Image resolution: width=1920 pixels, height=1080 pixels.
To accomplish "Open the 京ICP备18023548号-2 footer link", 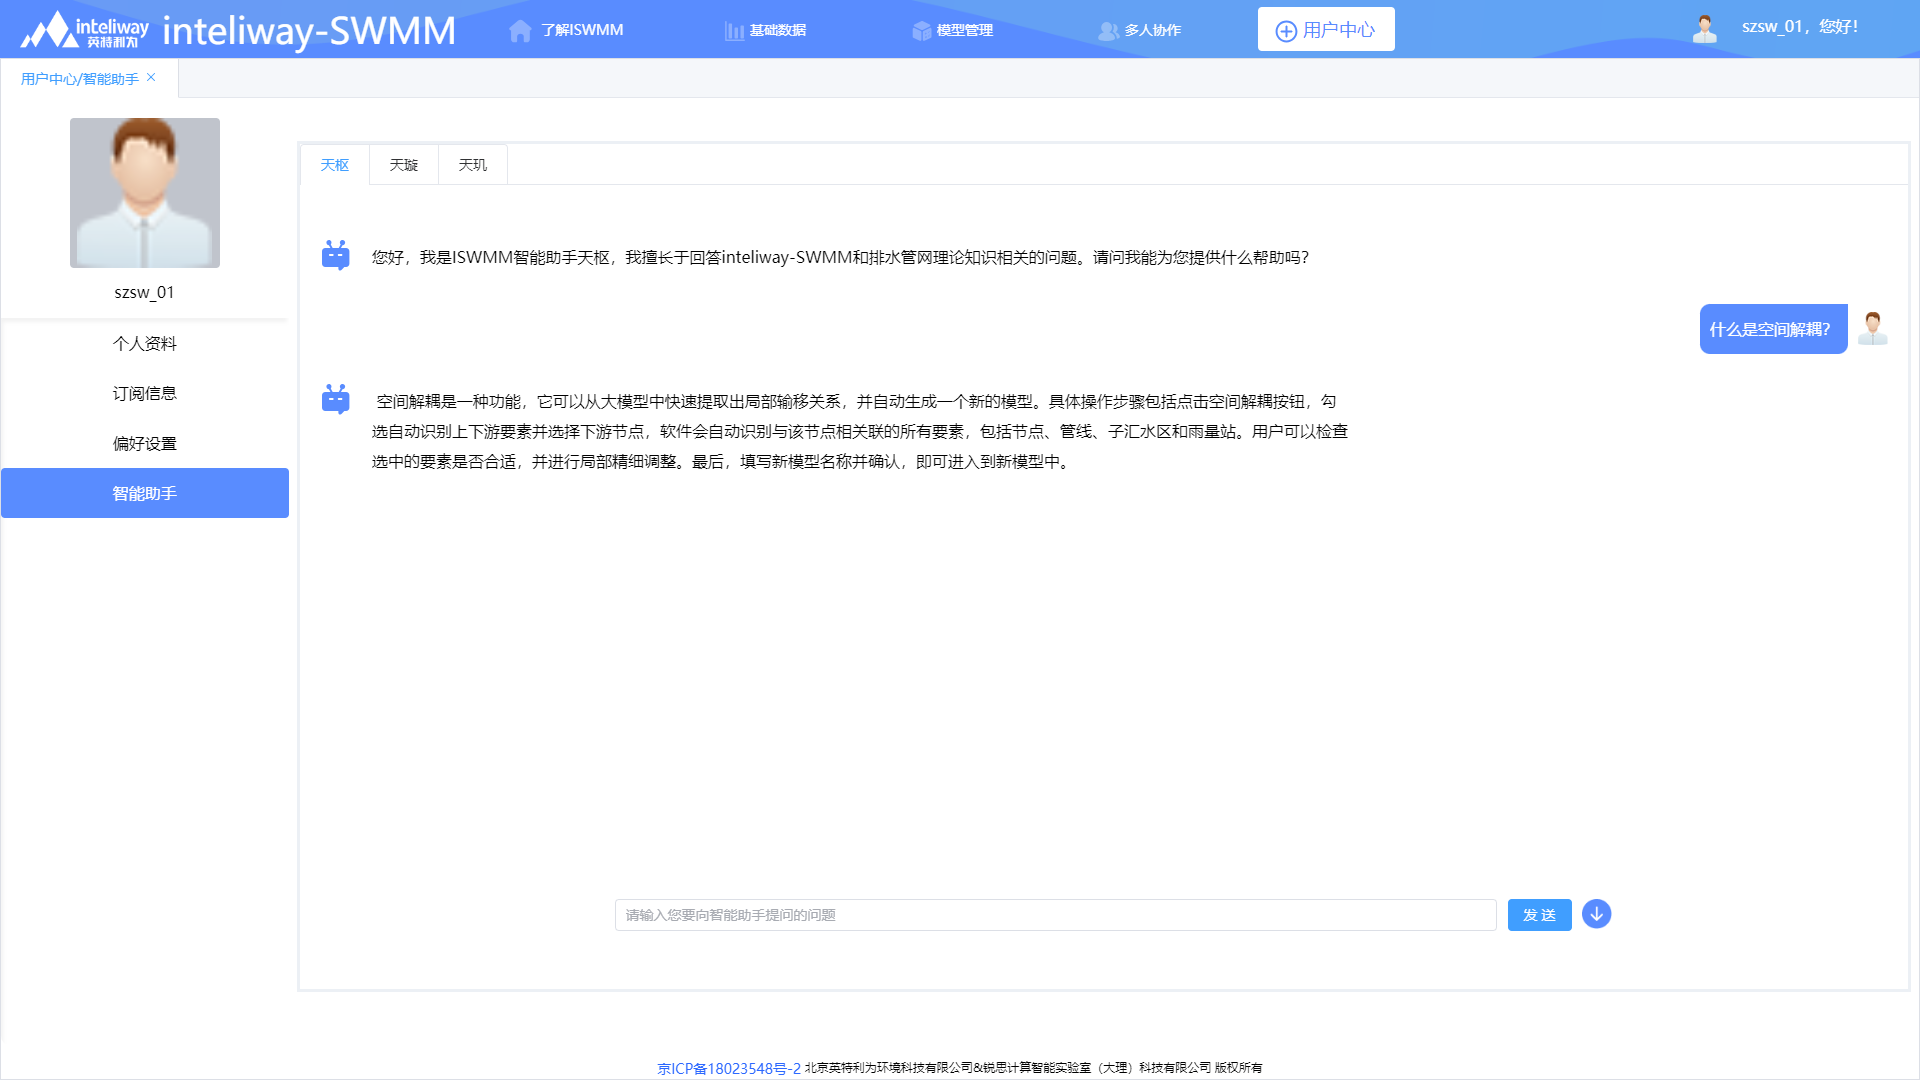I will 728,1068.
